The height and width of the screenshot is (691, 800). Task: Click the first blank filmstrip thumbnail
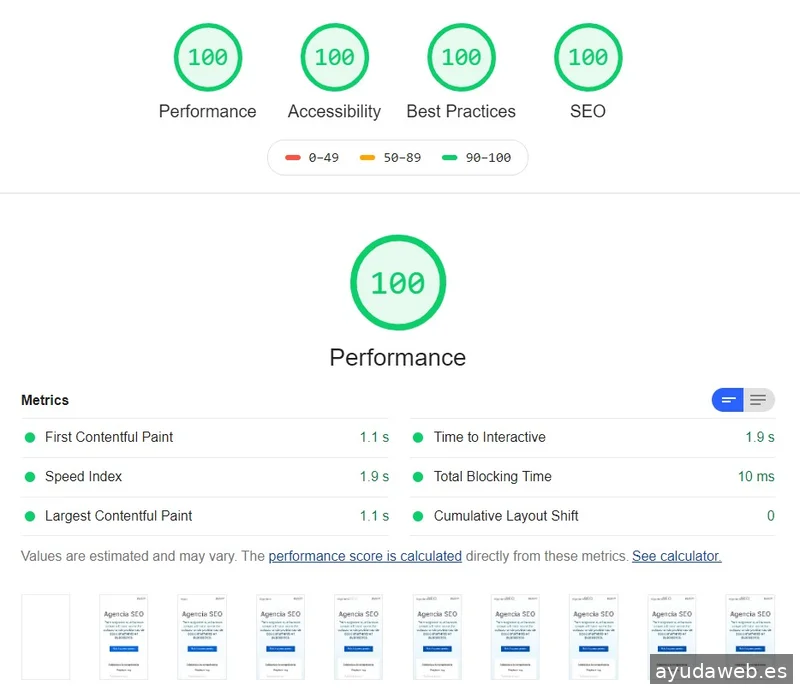(45, 636)
